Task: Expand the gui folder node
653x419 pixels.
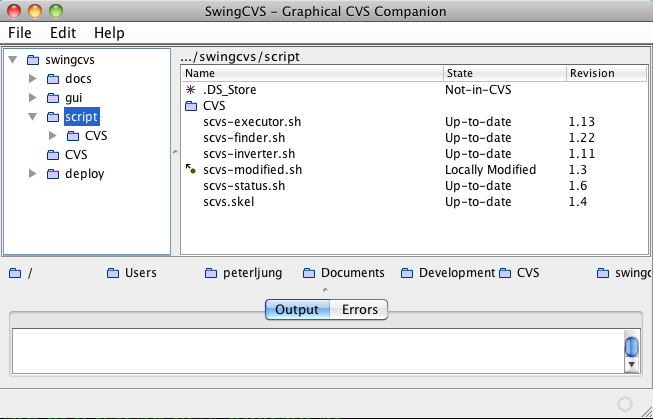Action: 32,97
